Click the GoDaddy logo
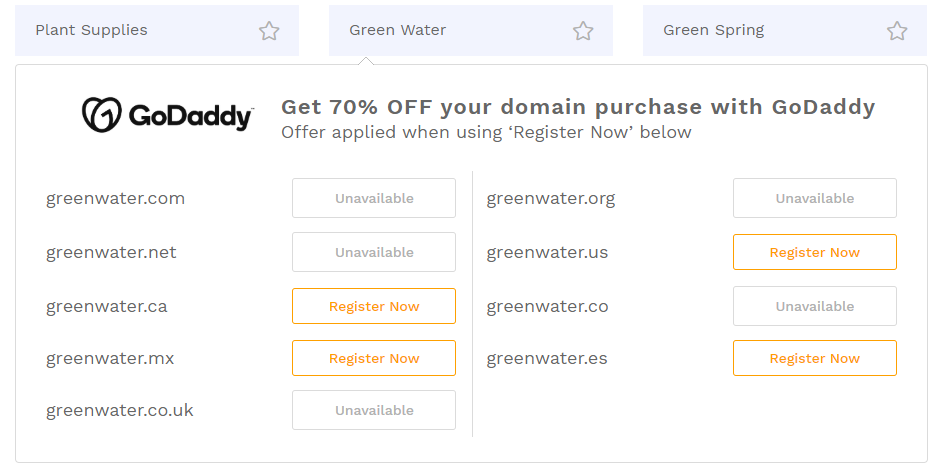 click(167, 115)
